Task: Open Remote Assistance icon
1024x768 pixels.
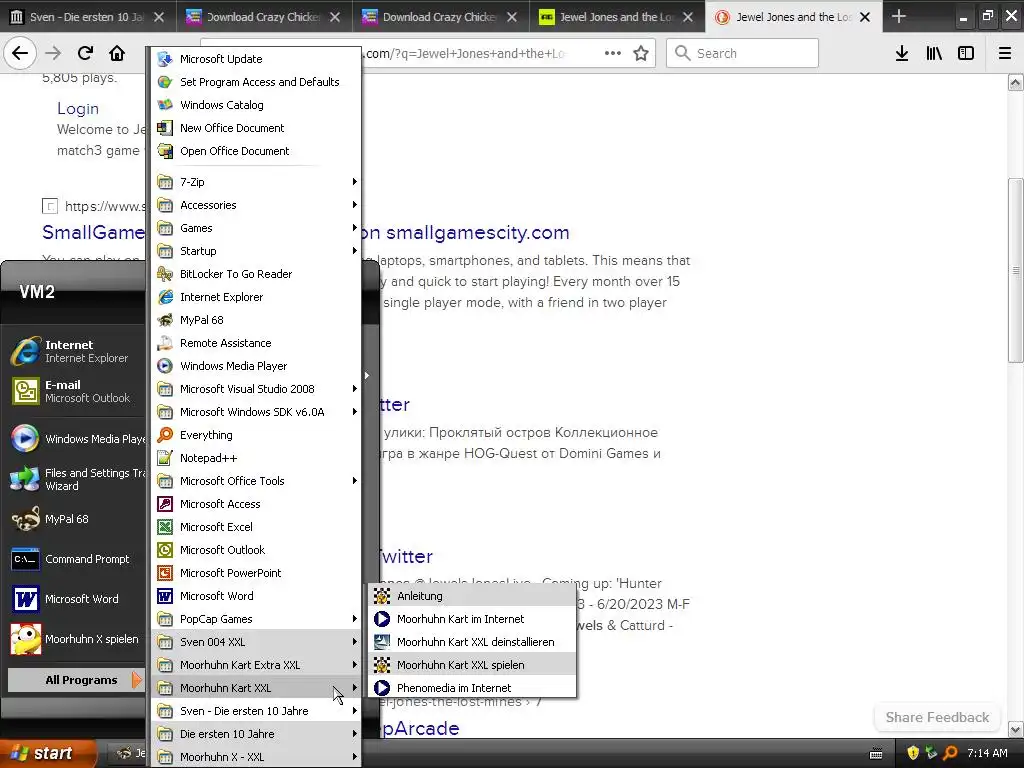Action: [165, 343]
